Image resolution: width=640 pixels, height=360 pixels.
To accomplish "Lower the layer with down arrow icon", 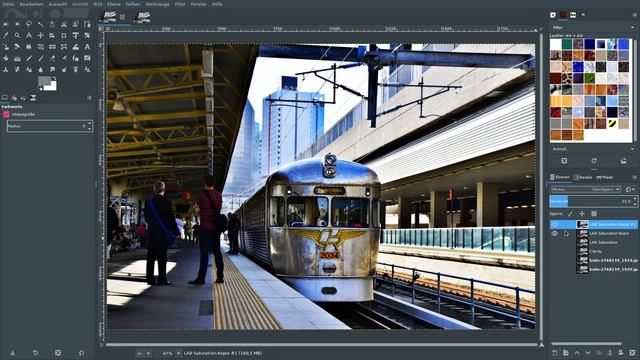I will click(588, 353).
